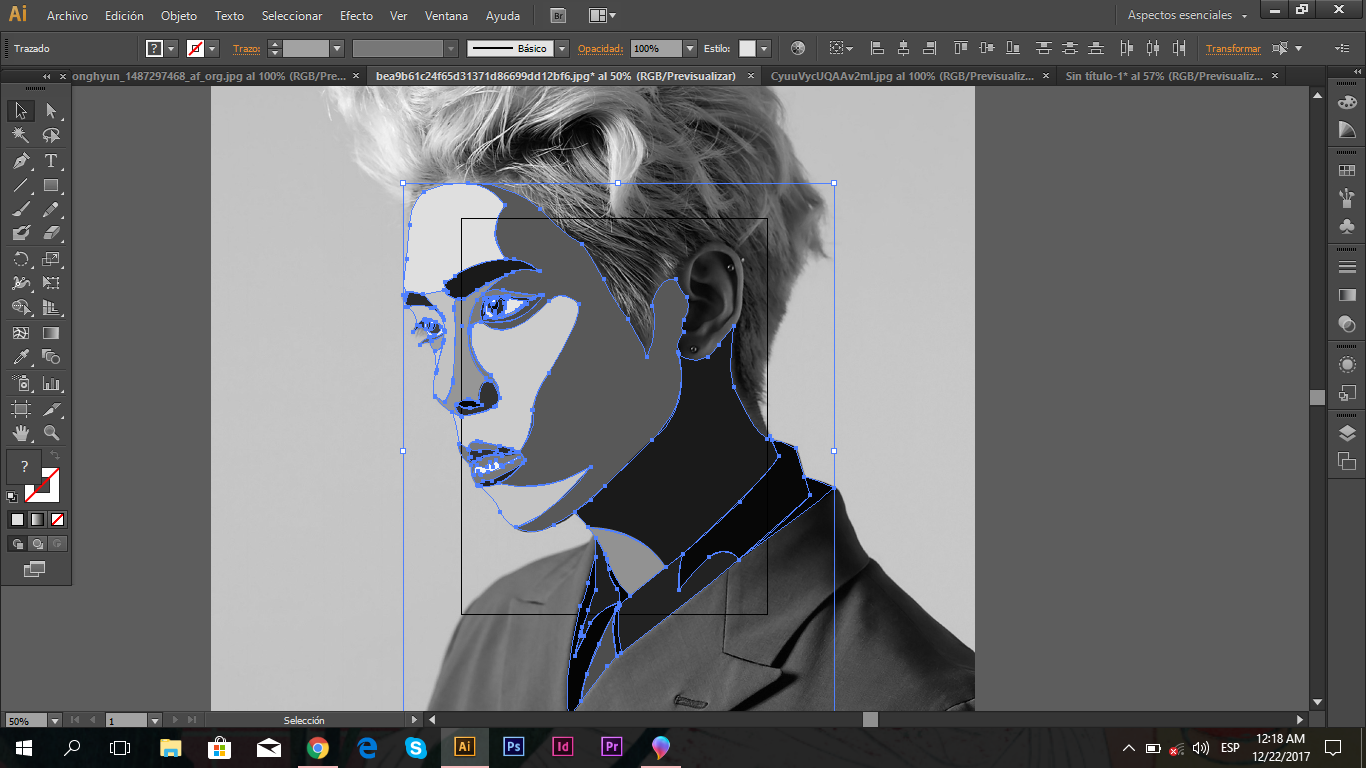Swap fill and stroke arrow
This screenshot has height=768, width=1366.
click(55, 456)
